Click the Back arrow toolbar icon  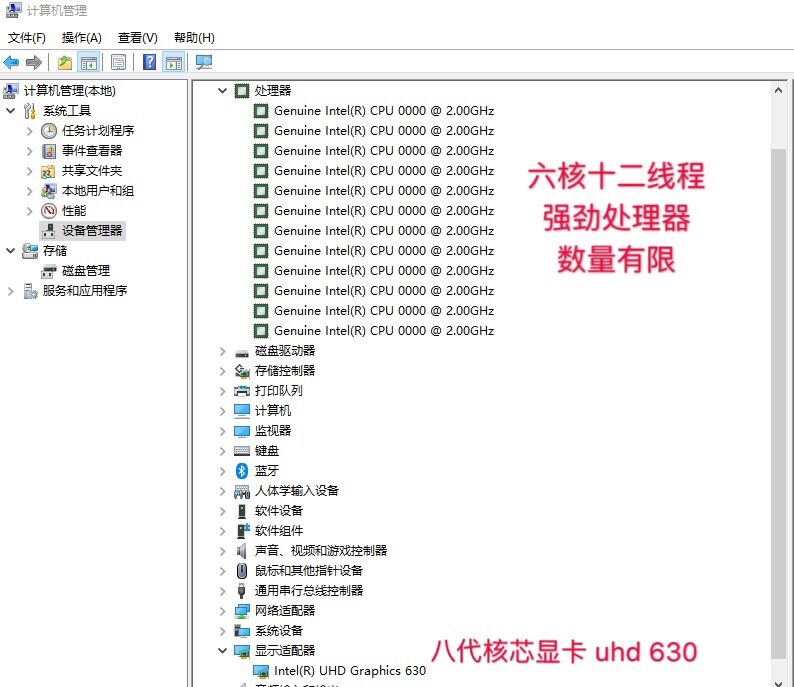[x=11, y=63]
